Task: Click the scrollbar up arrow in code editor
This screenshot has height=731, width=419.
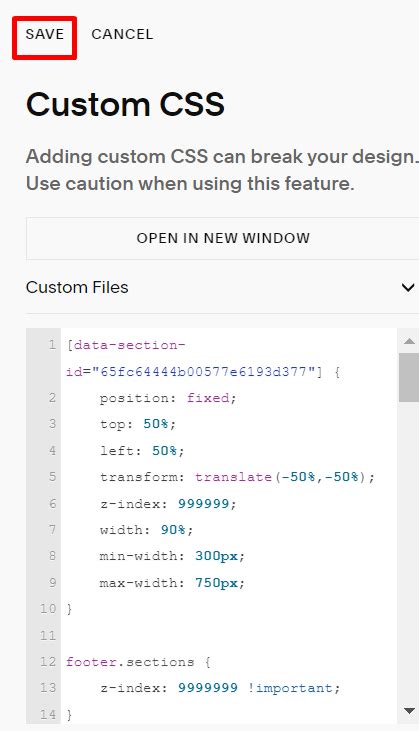Action: point(409,341)
